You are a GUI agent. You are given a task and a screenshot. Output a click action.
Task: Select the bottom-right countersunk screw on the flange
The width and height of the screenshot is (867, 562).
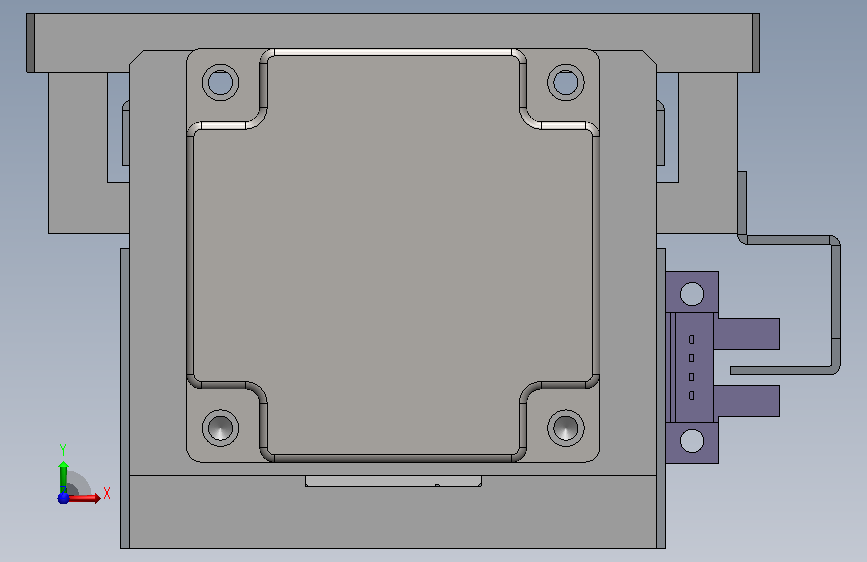[566, 428]
